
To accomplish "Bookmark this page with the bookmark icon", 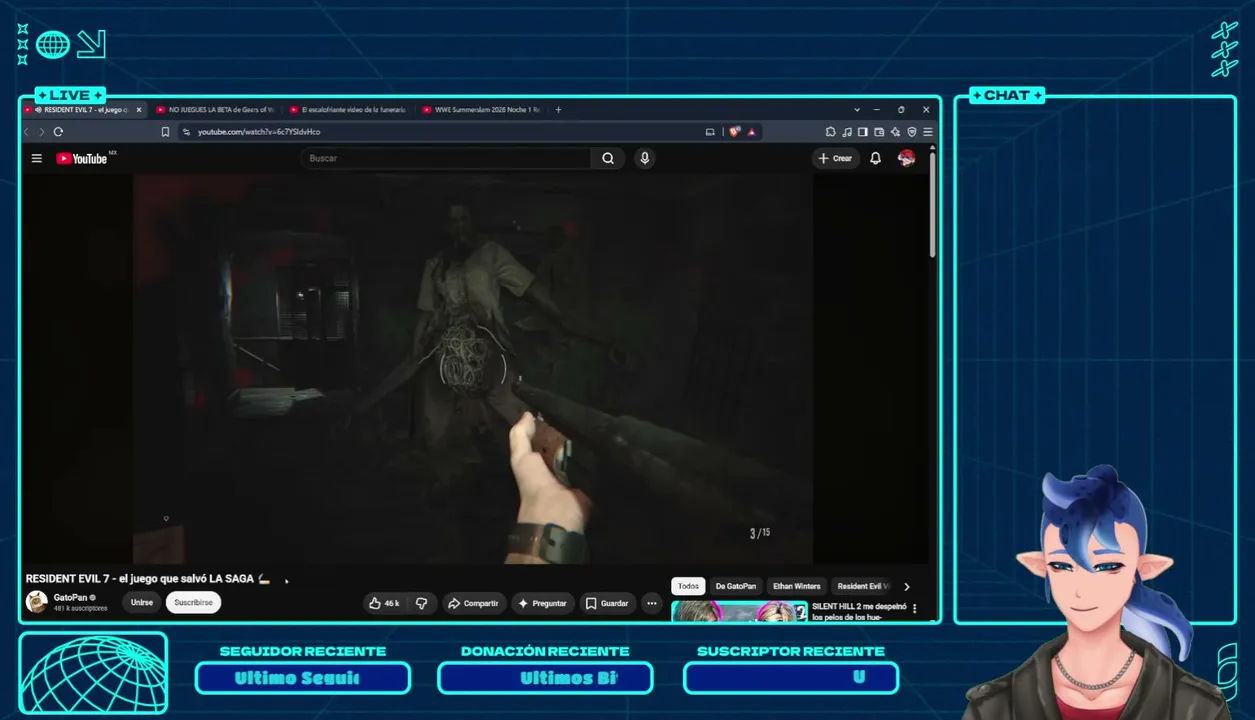I will tap(165, 132).
